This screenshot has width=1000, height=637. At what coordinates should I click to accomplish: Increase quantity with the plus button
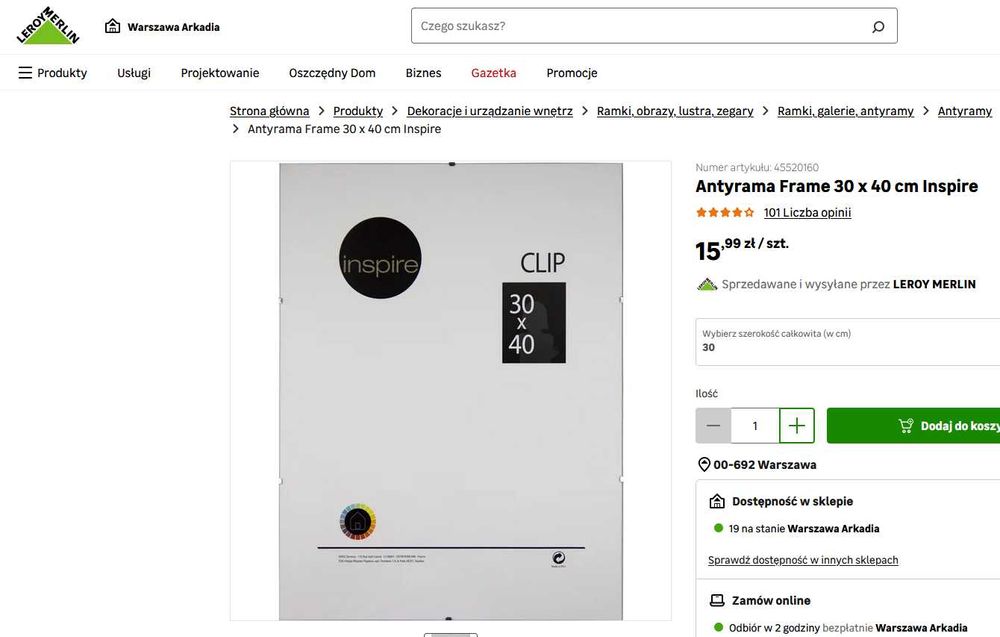tap(797, 425)
